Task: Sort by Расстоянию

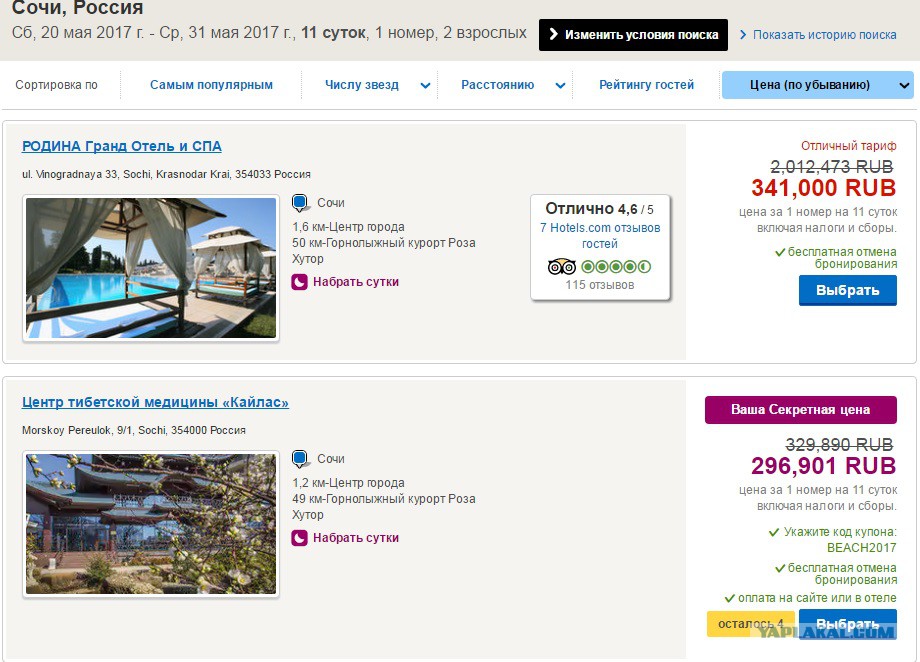Action: tap(498, 85)
